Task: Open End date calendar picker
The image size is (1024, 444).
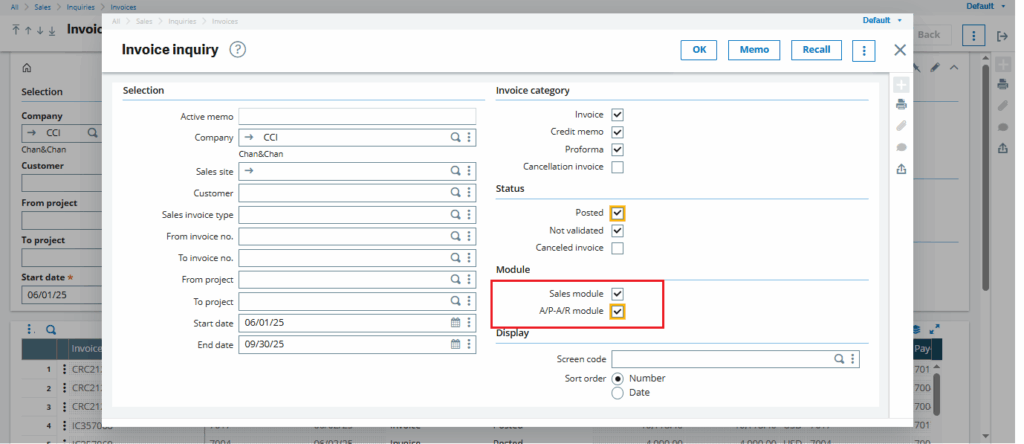Action: pos(456,344)
